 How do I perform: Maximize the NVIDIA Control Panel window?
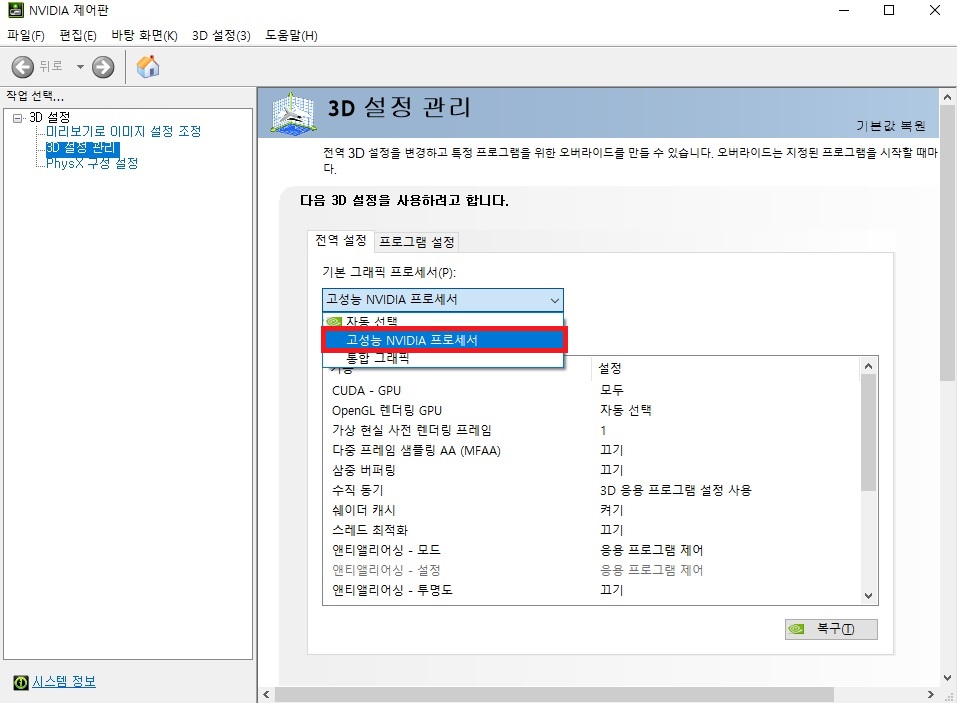889,10
